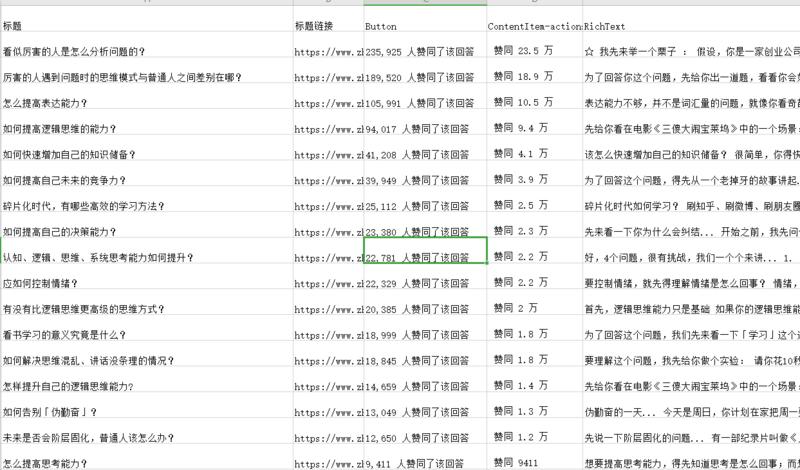Select the Button column header cell
Viewport: 800px width, 470px height.
point(424,25)
